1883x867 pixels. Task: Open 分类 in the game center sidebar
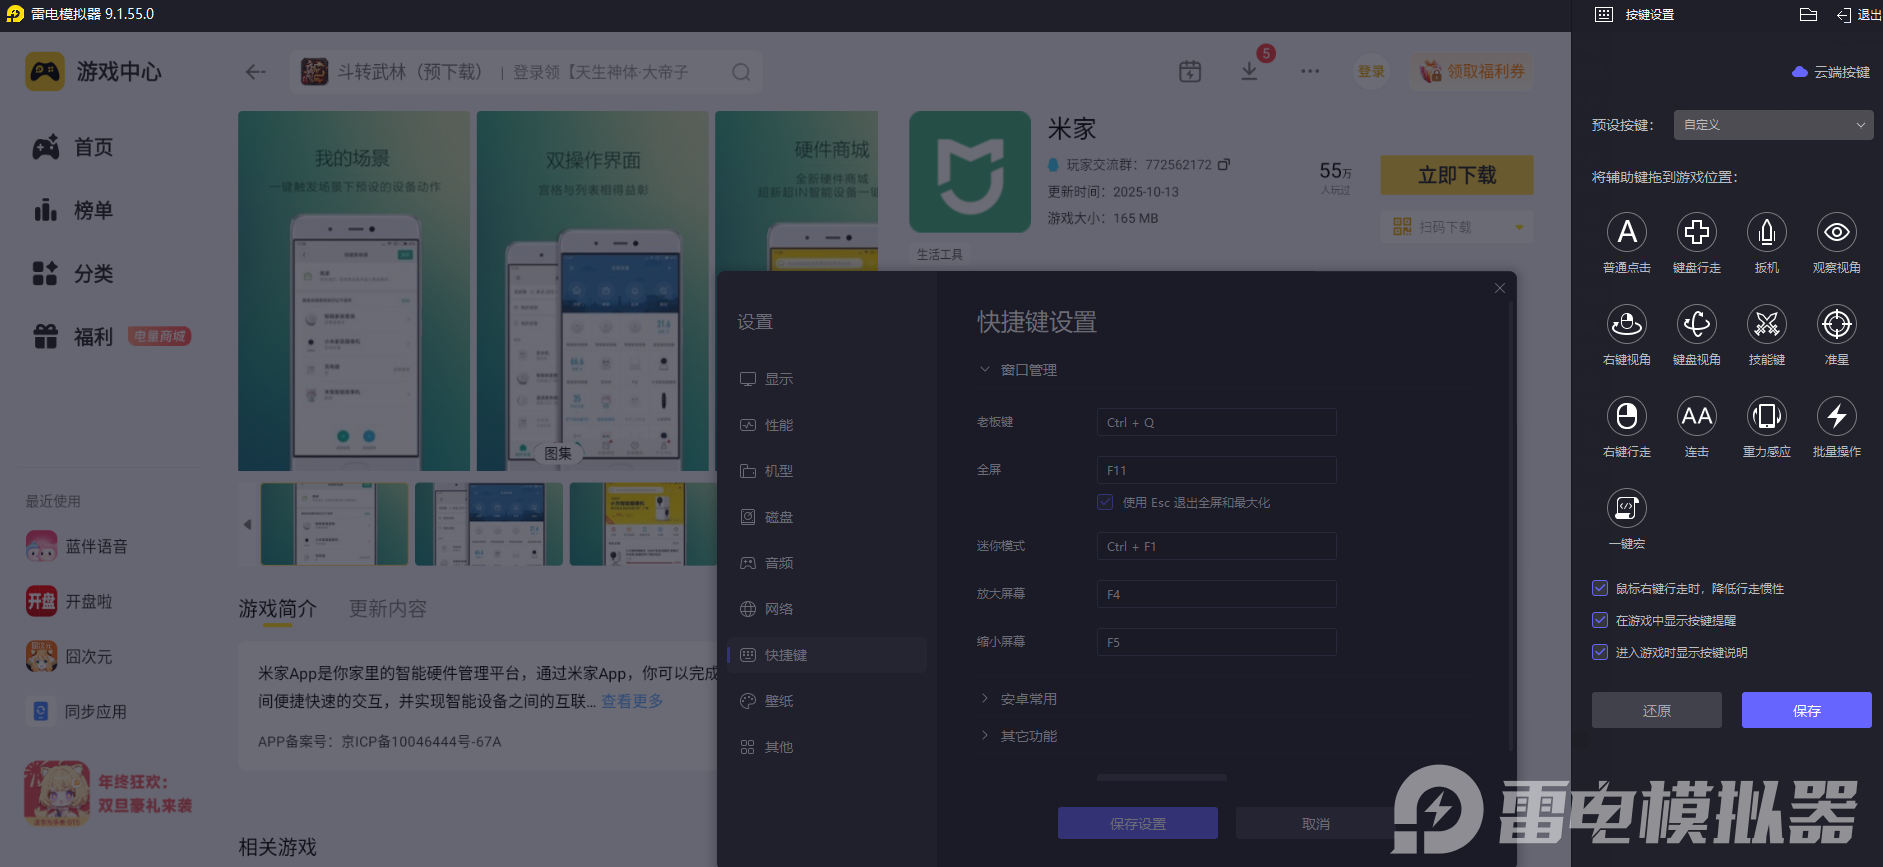tap(73, 273)
